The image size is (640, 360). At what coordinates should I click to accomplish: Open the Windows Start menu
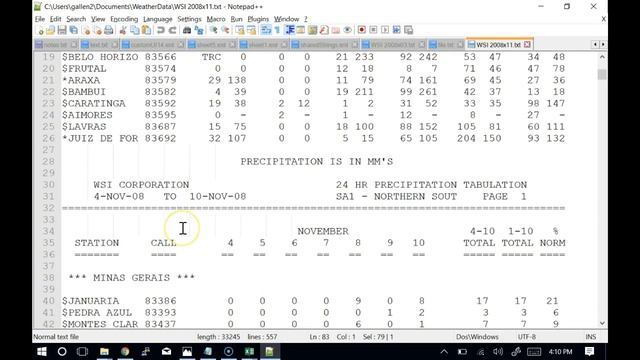(x=42, y=351)
